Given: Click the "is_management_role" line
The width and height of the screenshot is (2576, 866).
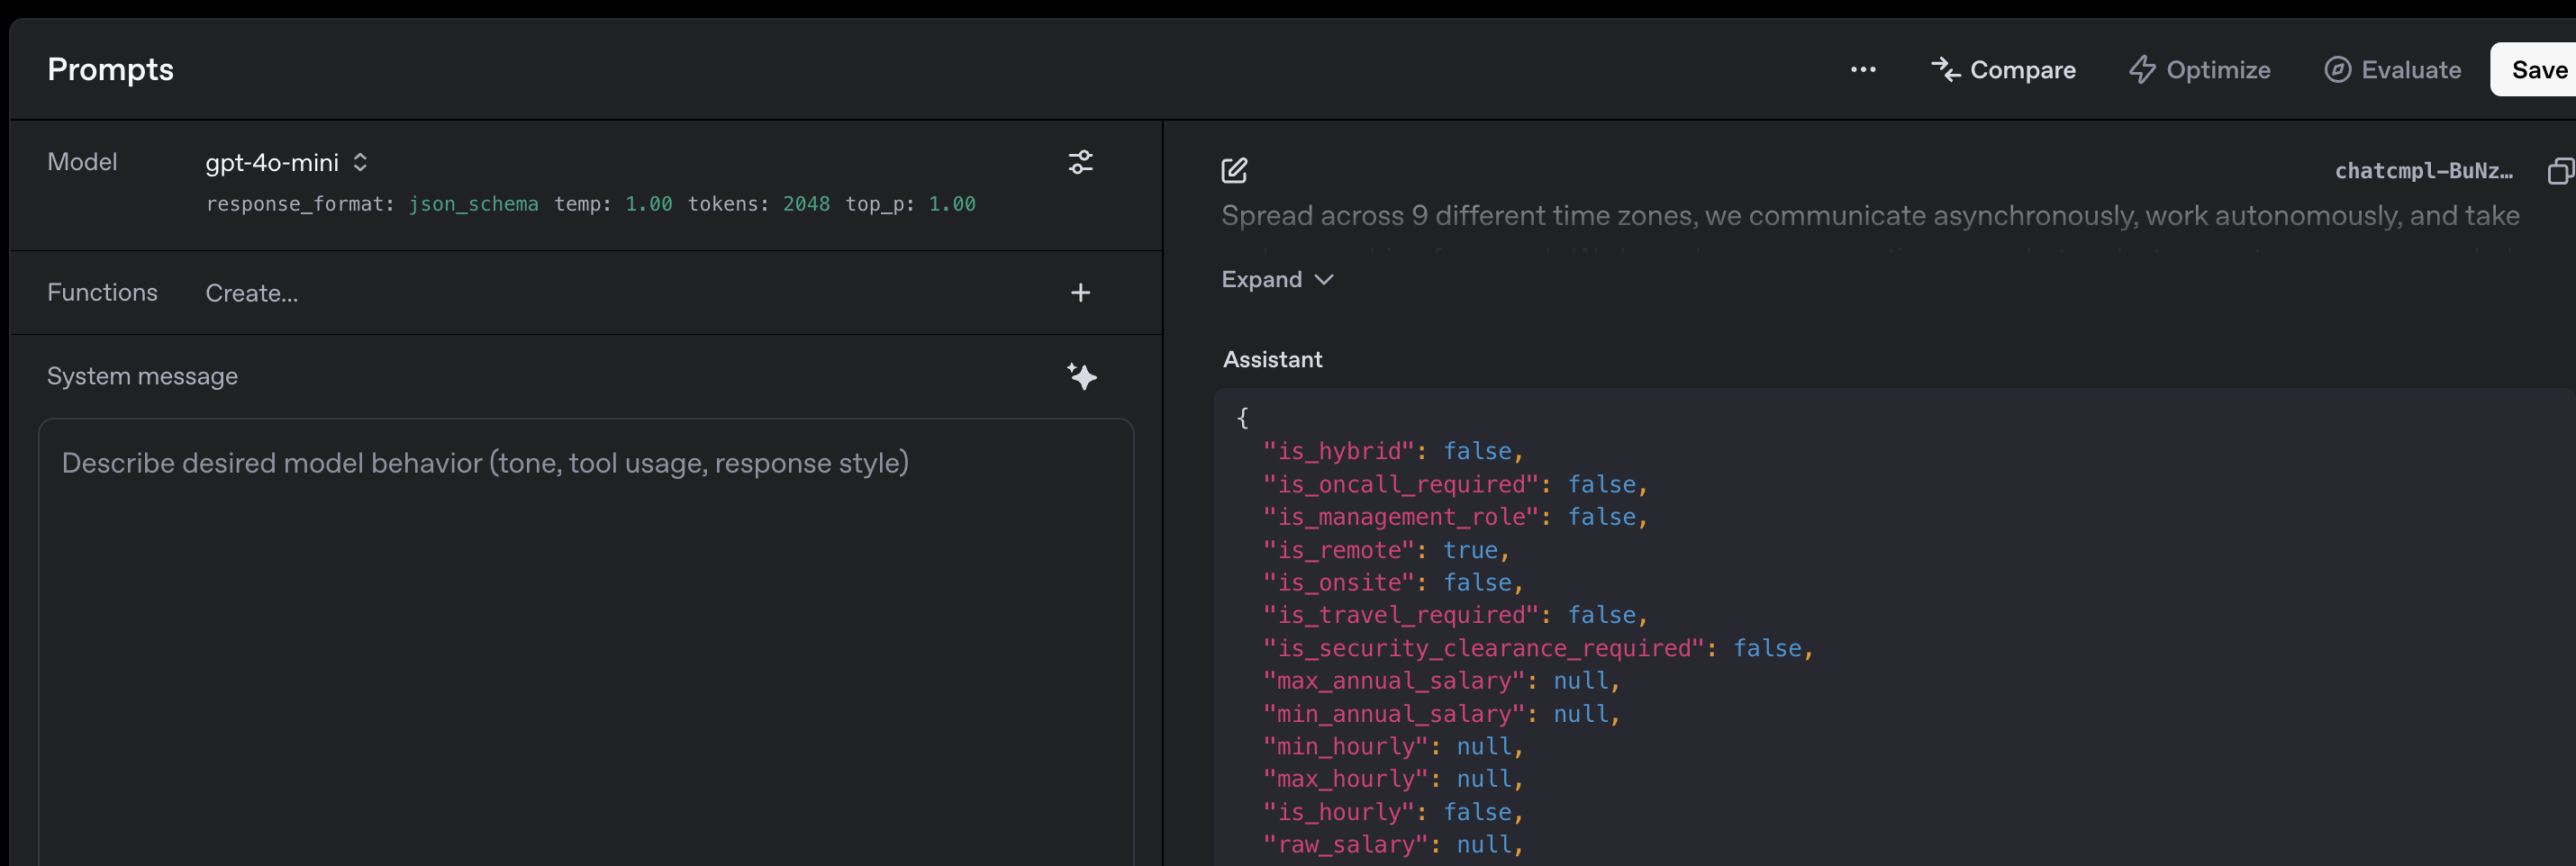Looking at the screenshot, I should [1455, 517].
